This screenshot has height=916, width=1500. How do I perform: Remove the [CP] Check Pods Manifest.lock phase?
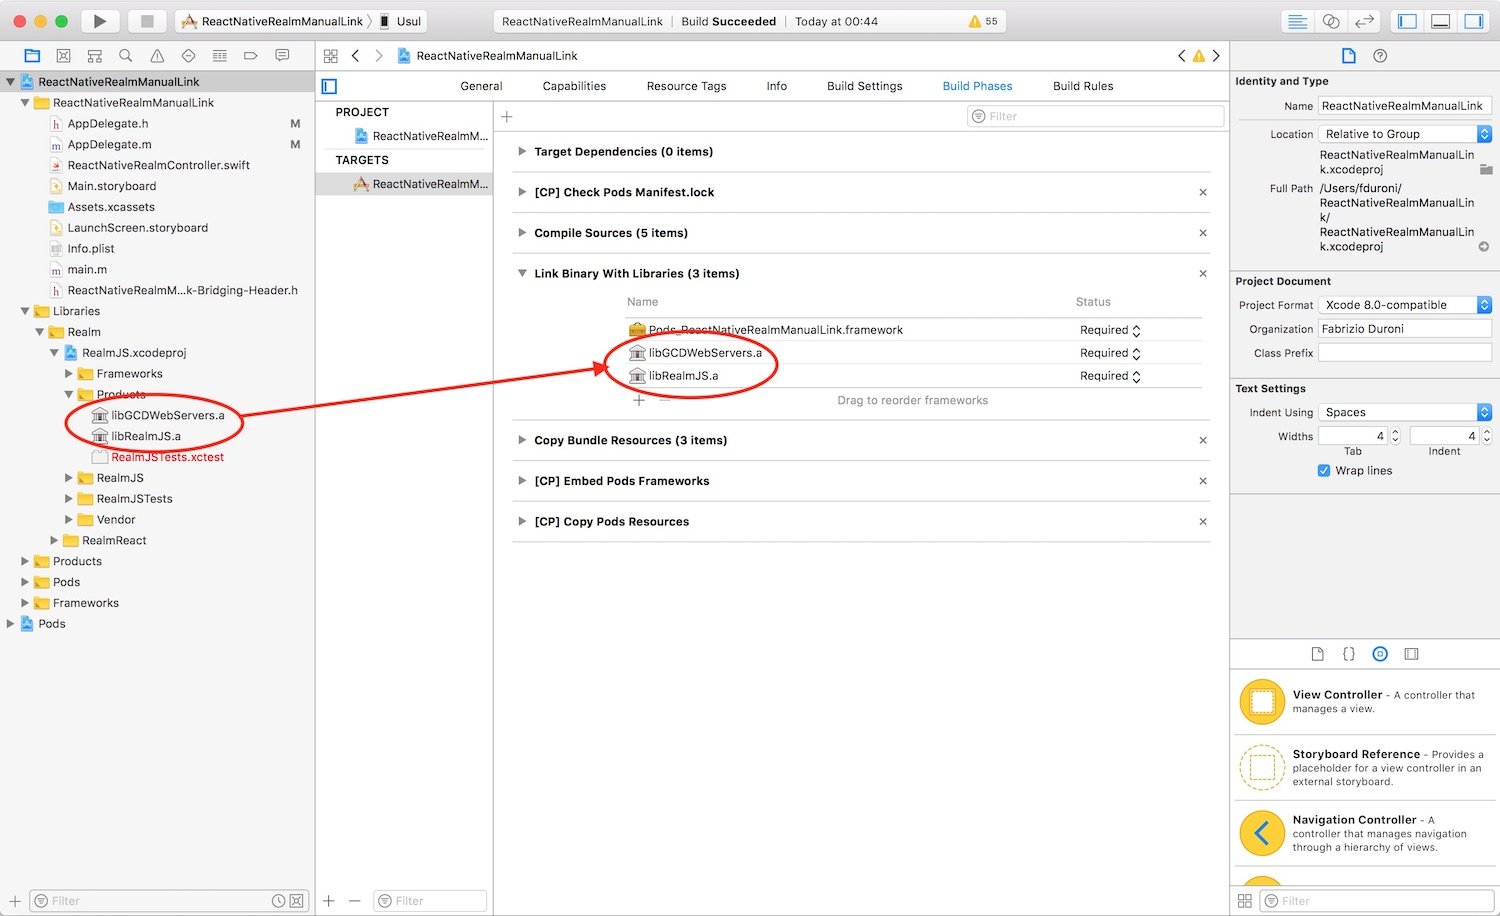[x=1203, y=193]
